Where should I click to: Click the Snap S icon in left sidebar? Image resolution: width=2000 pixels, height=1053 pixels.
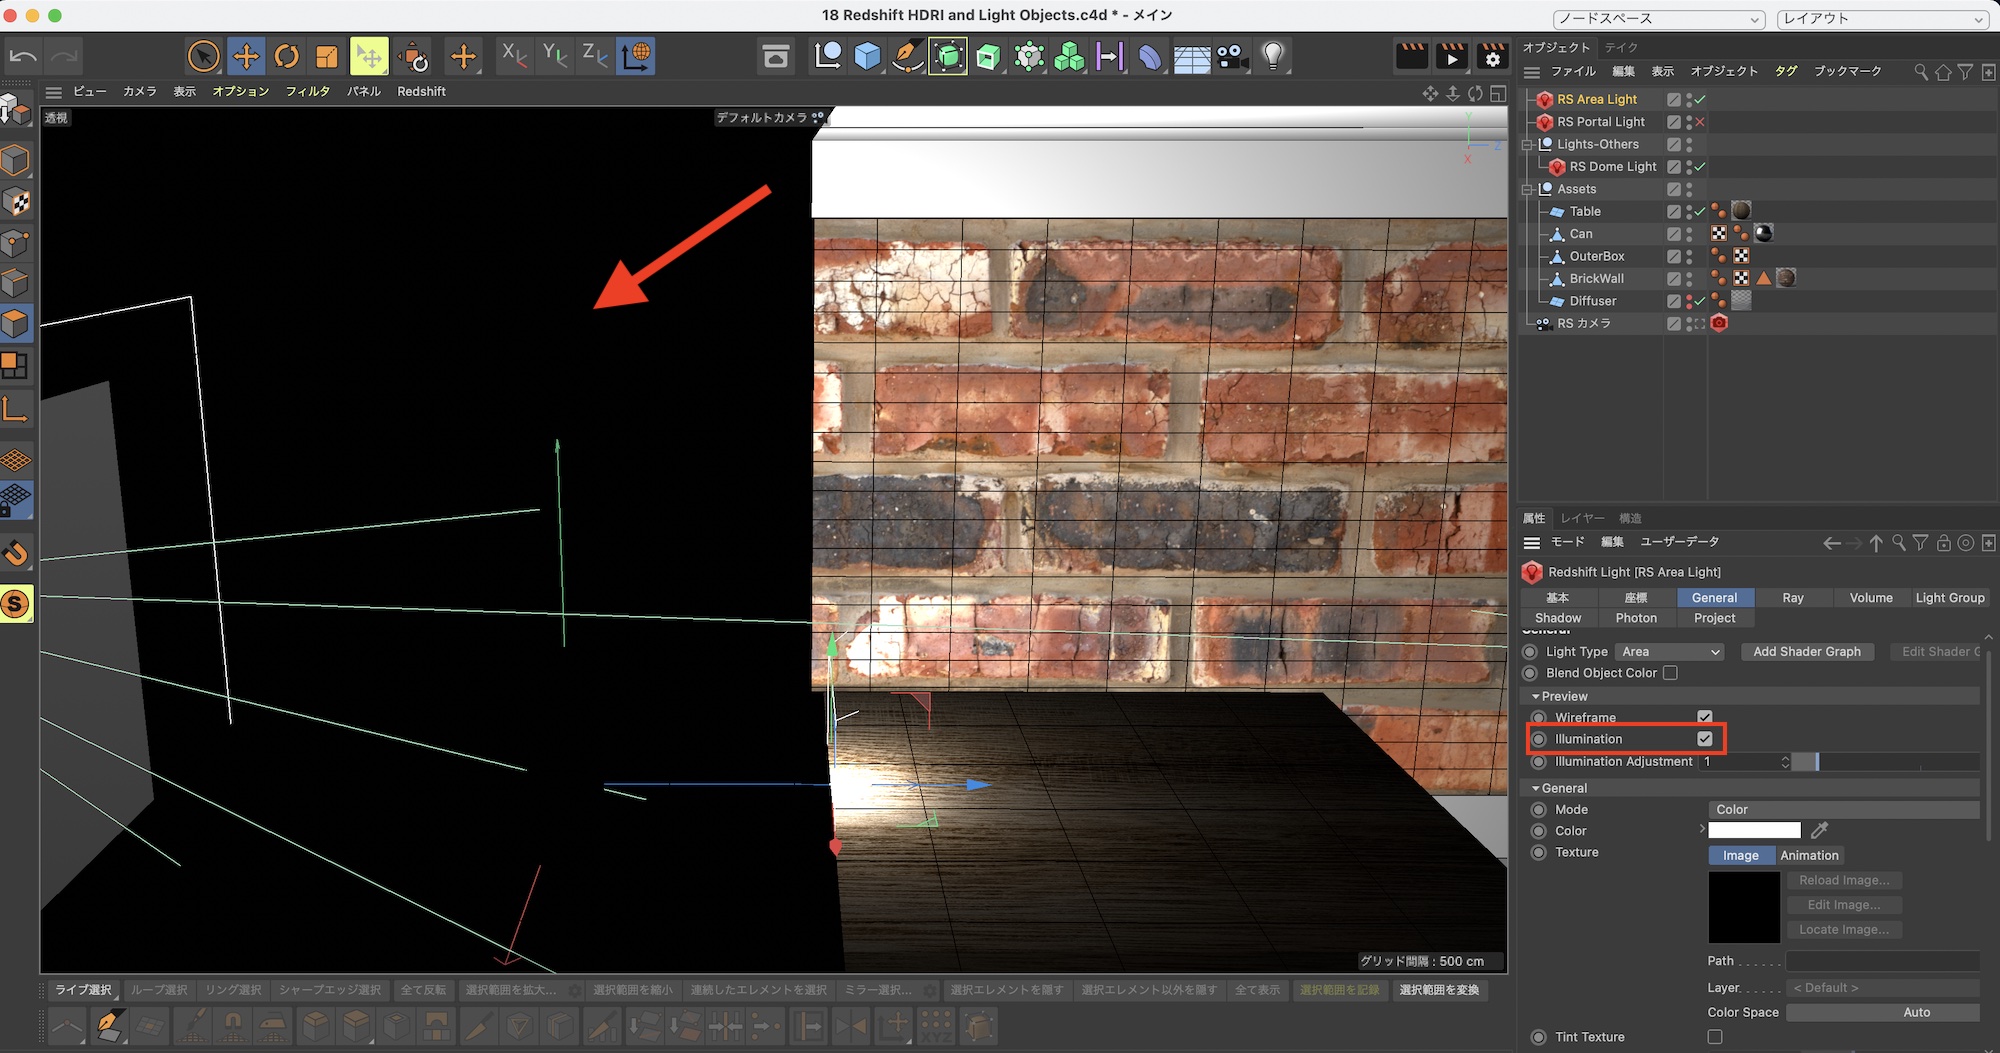[16, 603]
